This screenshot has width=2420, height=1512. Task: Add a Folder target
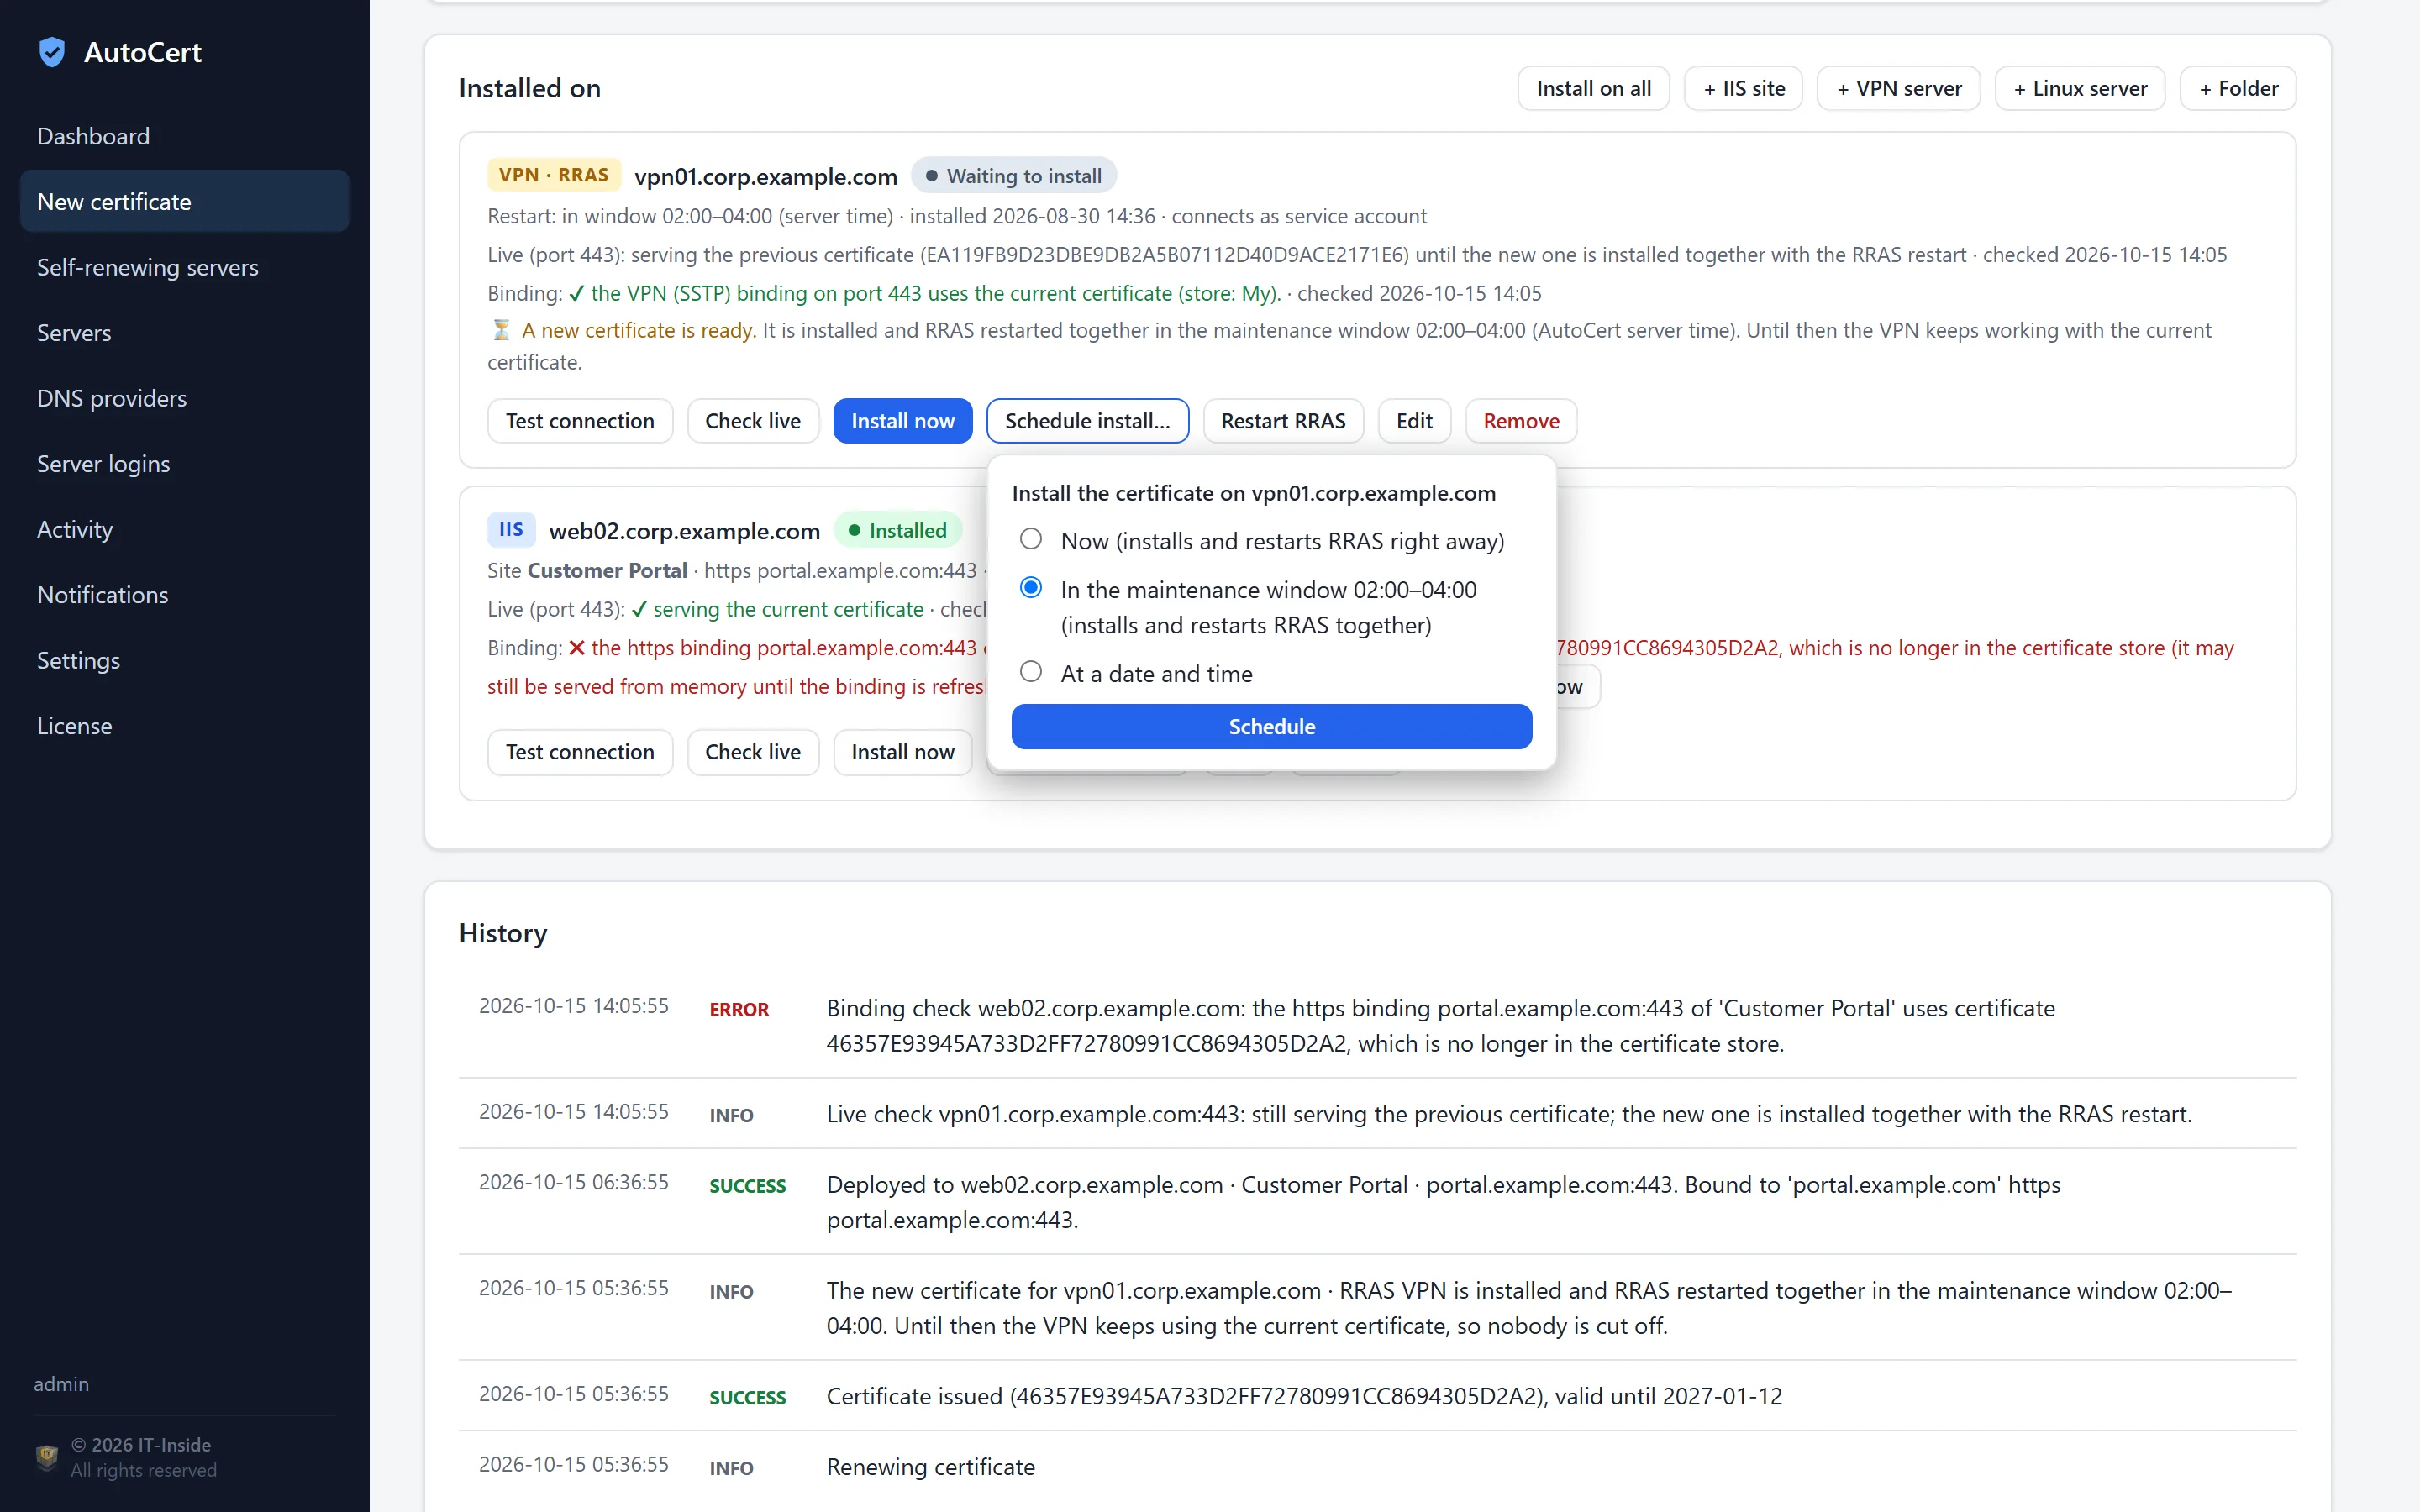pyautogui.click(x=2238, y=88)
